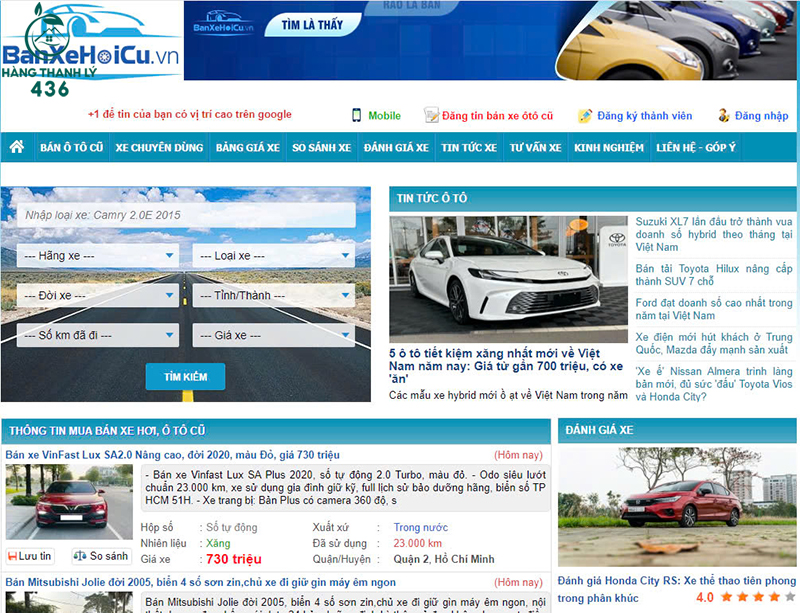Open the ĐÁNH GIÁ XE menu

(x=396, y=148)
